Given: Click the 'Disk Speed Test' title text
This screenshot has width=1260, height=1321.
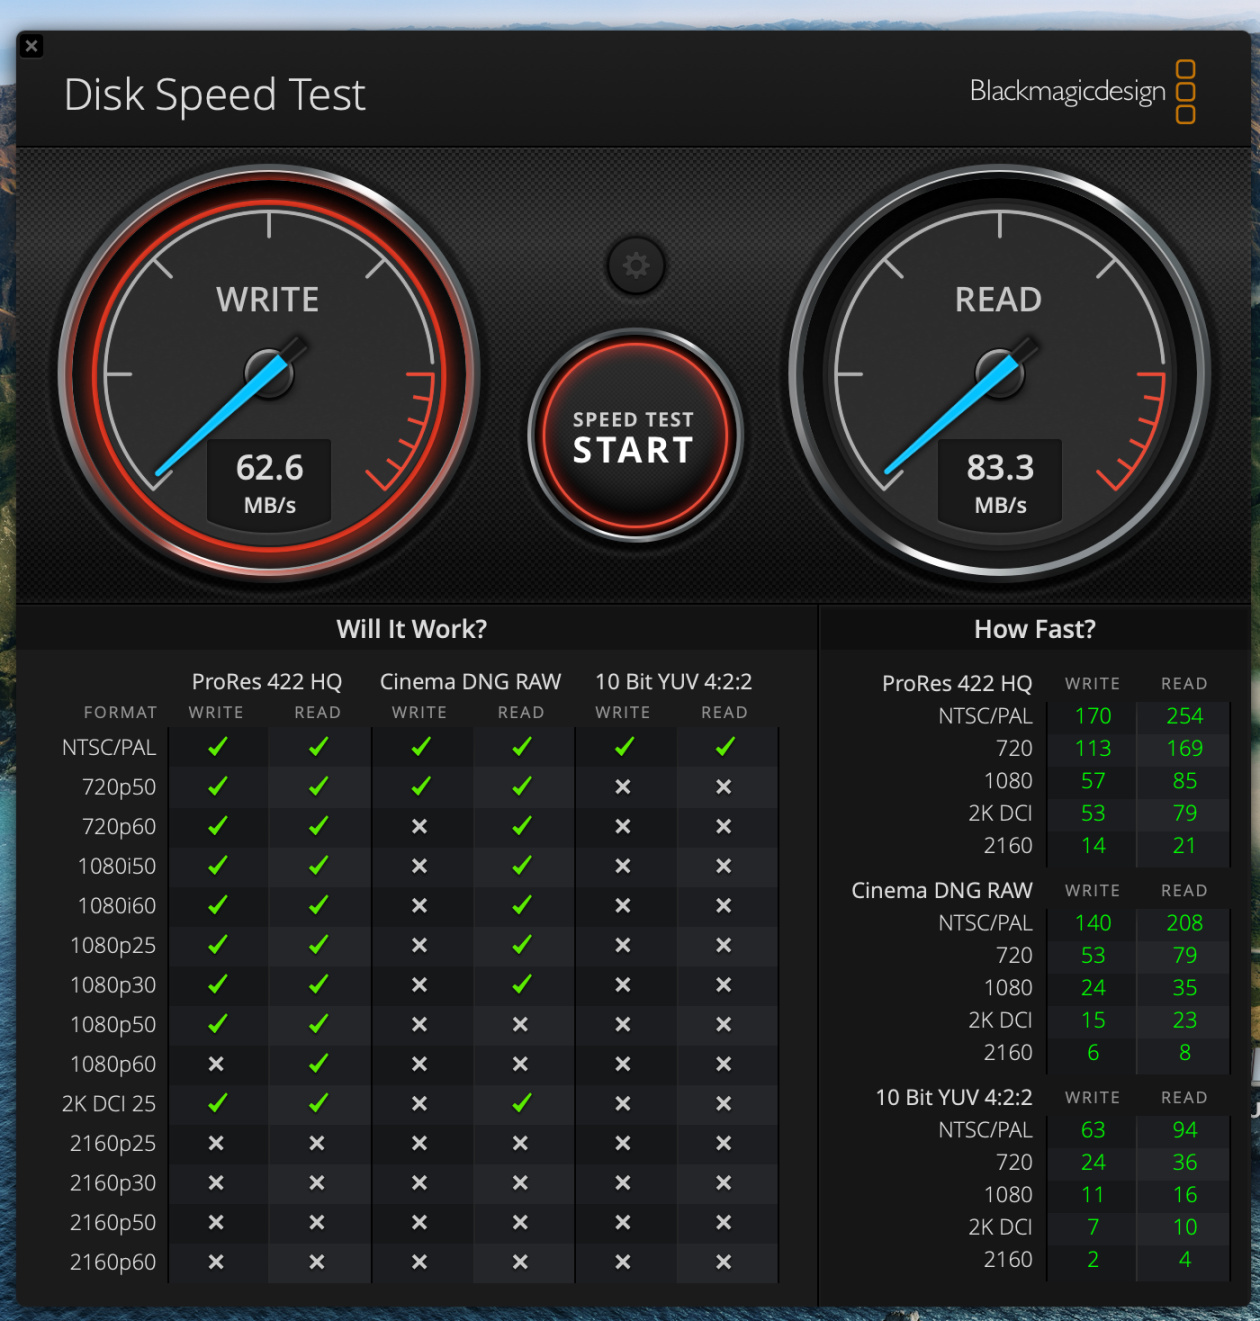Looking at the screenshot, I should (215, 95).
